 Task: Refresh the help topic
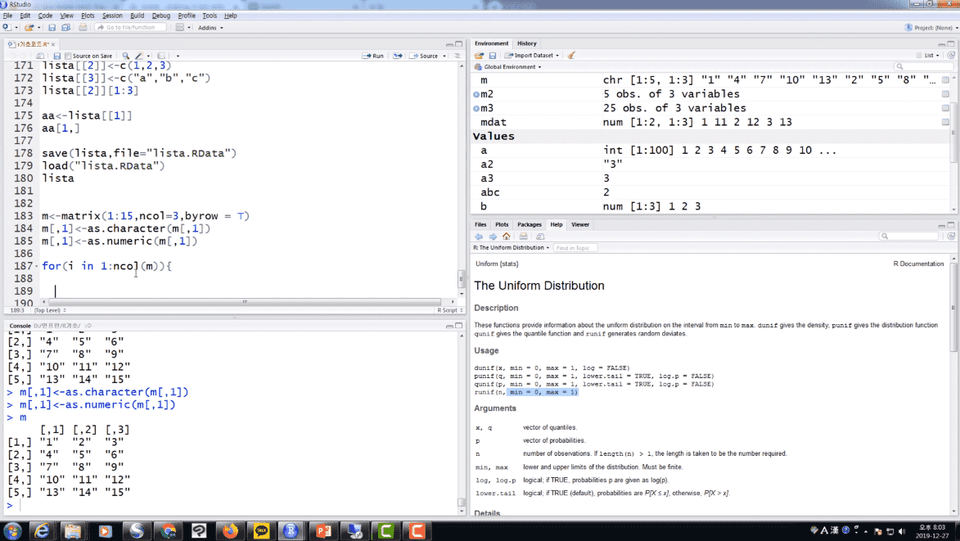point(951,236)
